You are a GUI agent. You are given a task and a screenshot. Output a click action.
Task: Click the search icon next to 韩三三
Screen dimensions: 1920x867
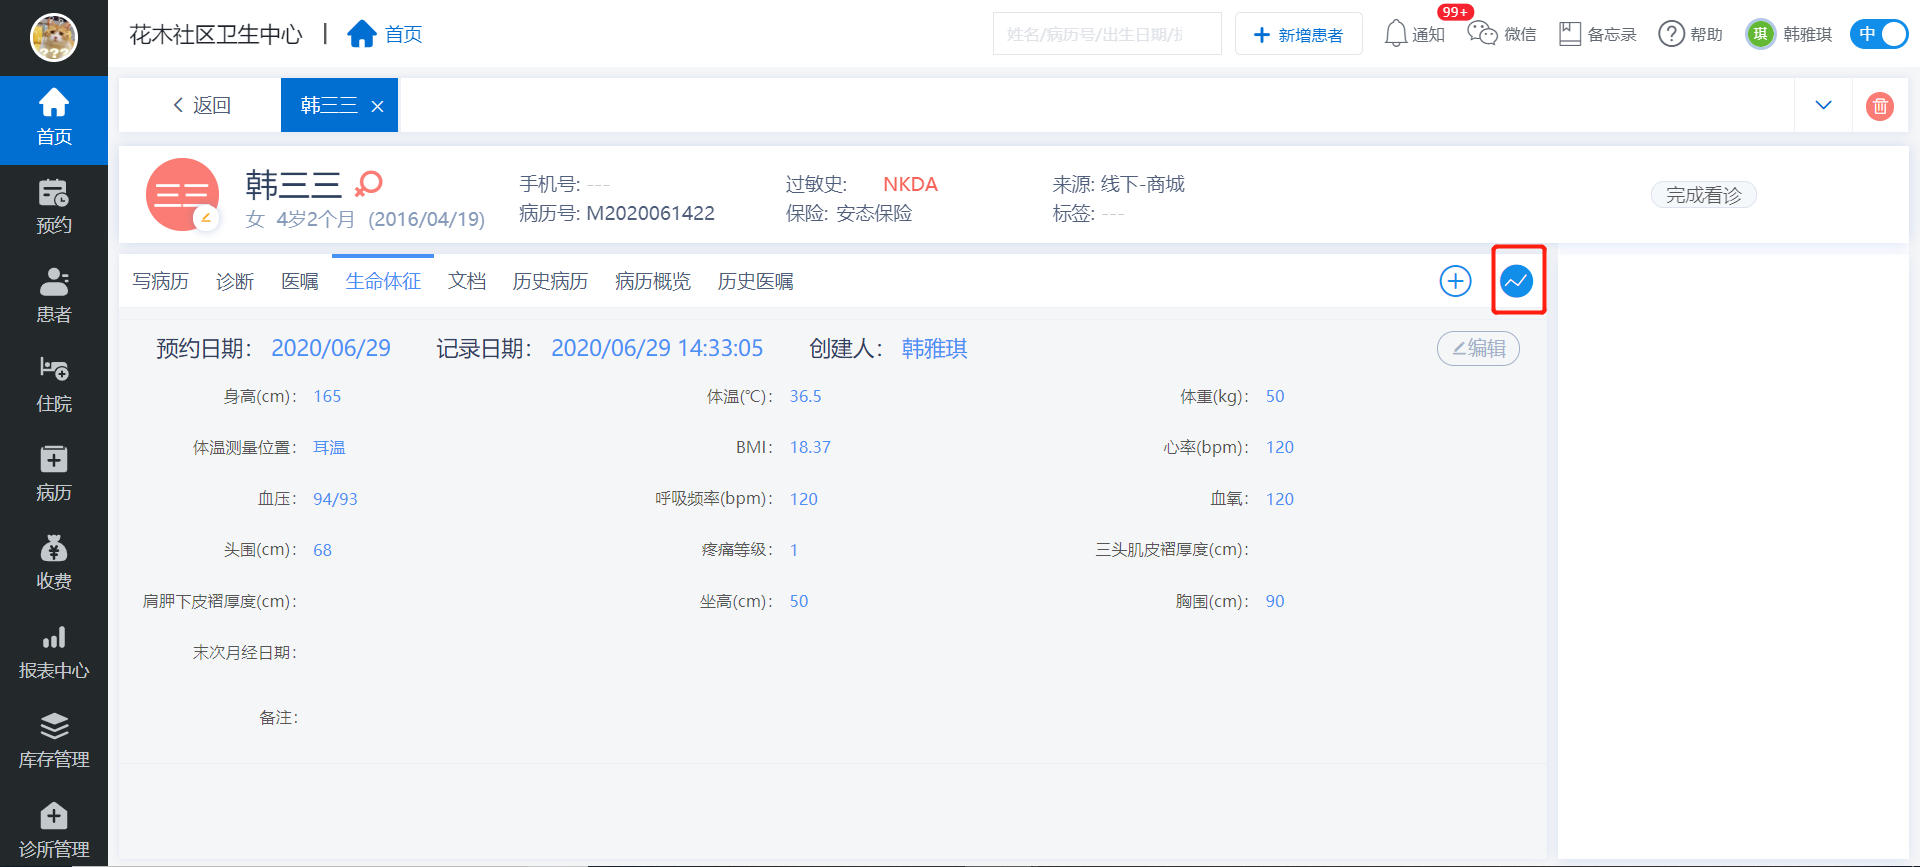point(369,183)
